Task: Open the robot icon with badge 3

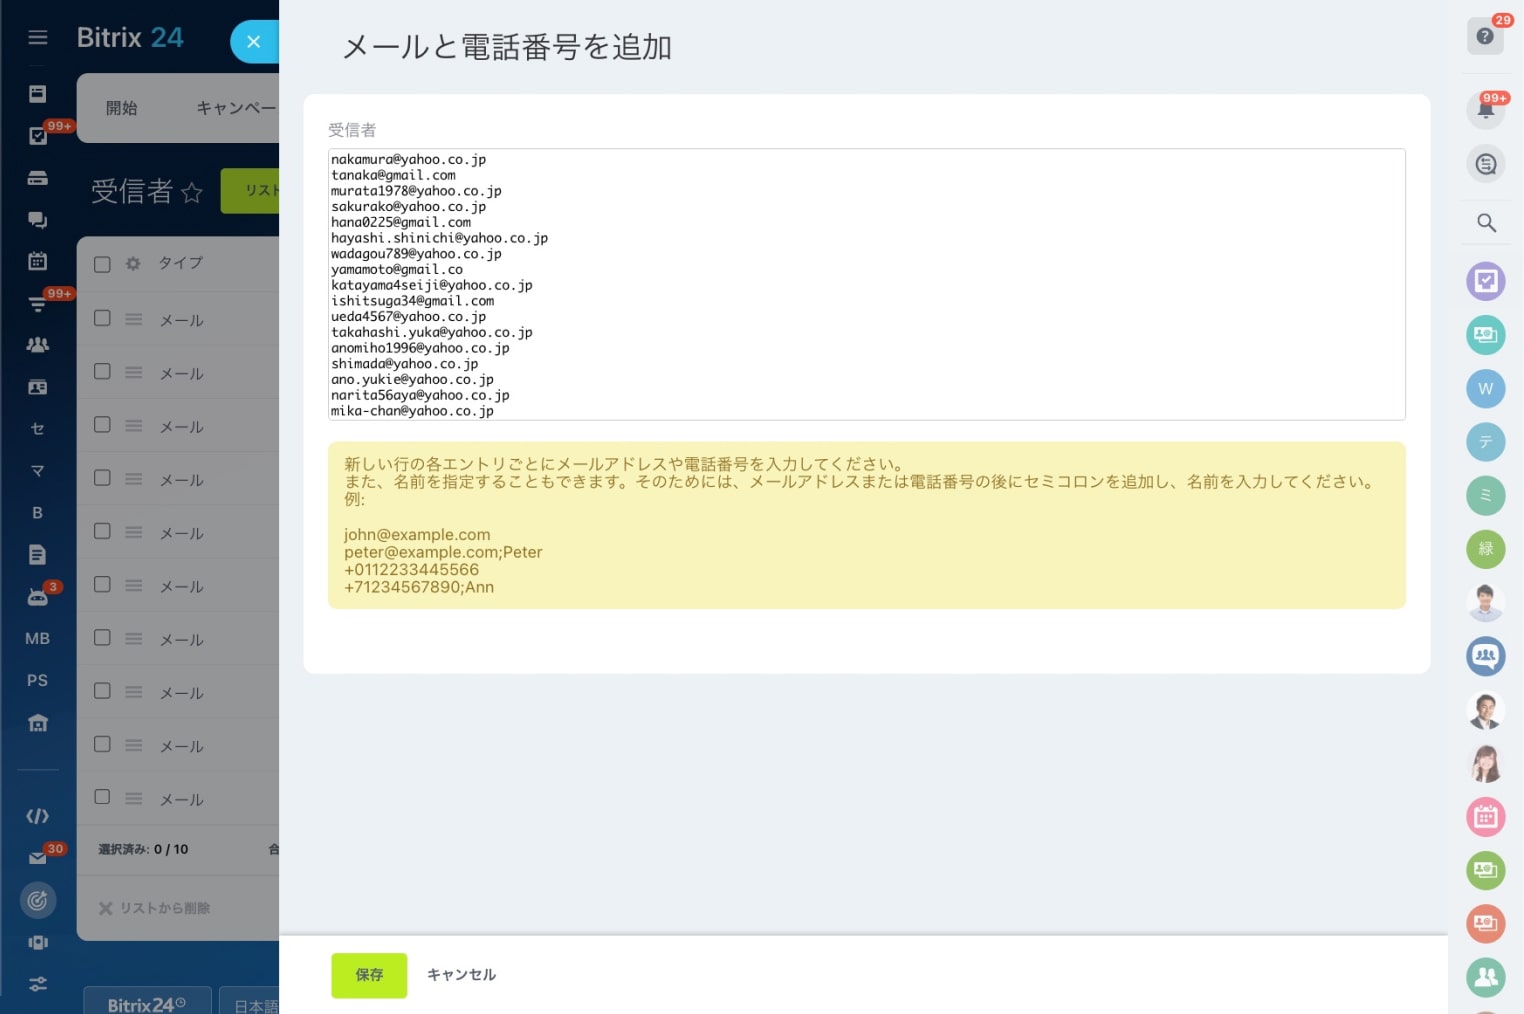Action: [38, 597]
